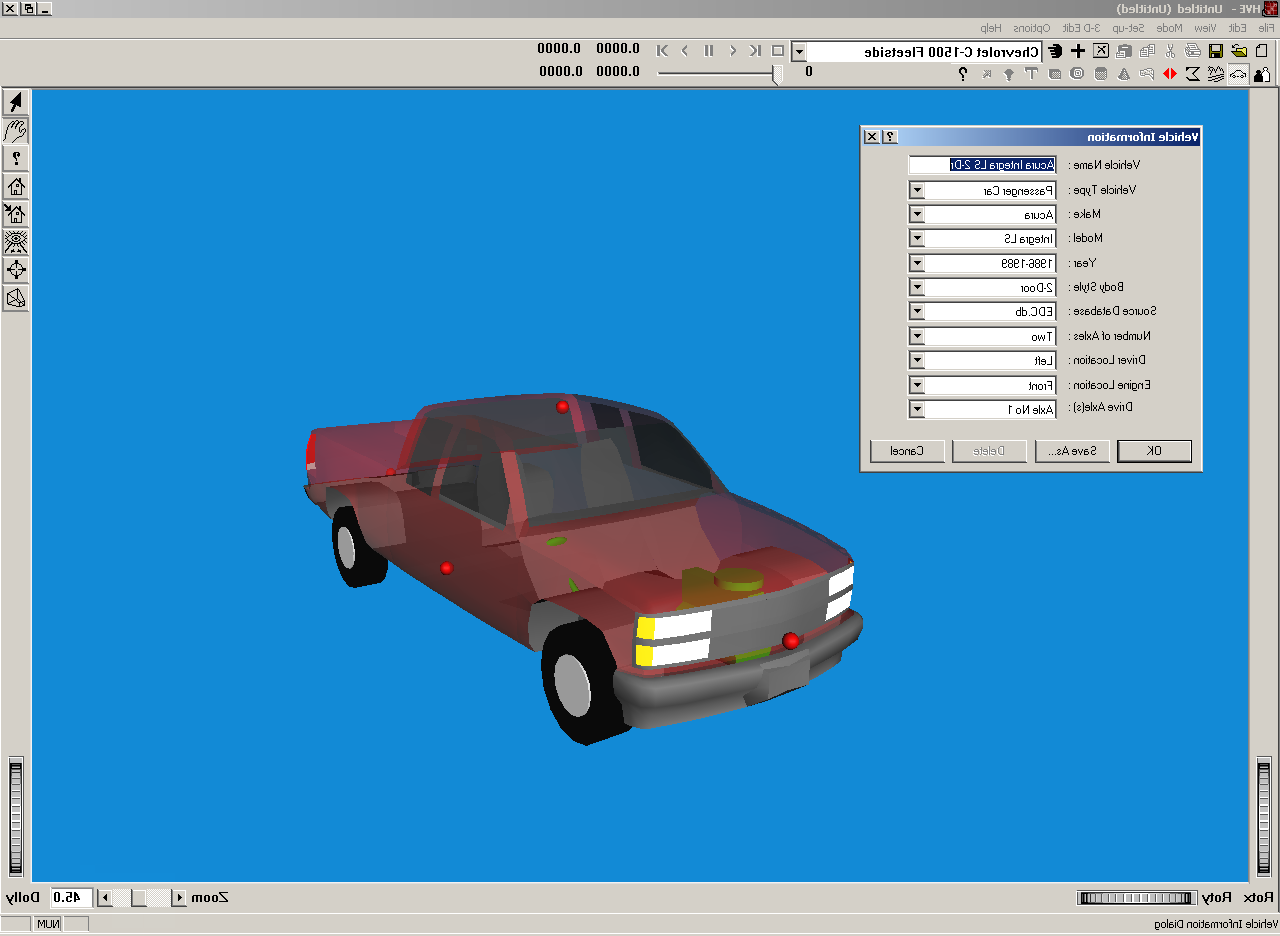Click the Print toolbar icon
Viewport: 1280px width, 936px height.
[1192, 50]
